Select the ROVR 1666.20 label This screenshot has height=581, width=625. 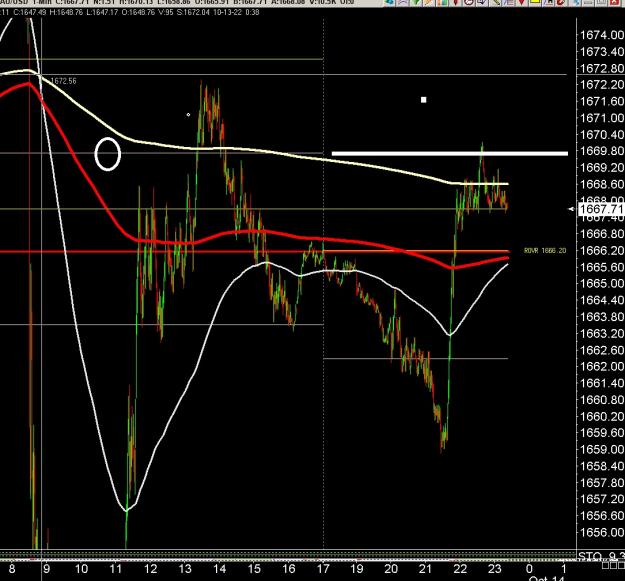(545, 251)
